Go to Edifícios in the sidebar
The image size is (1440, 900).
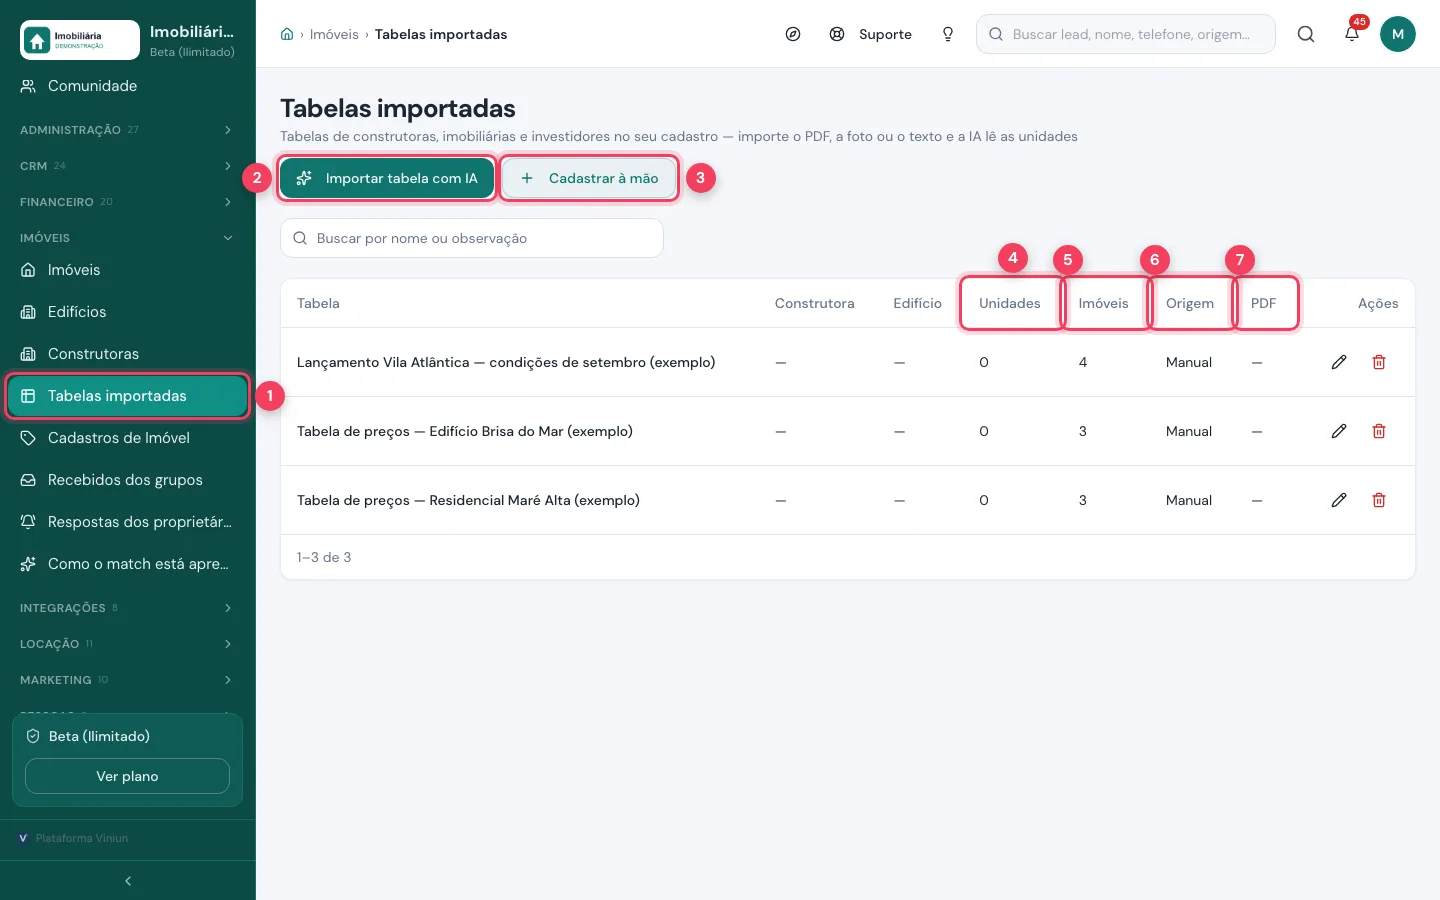pyautogui.click(x=128, y=312)
